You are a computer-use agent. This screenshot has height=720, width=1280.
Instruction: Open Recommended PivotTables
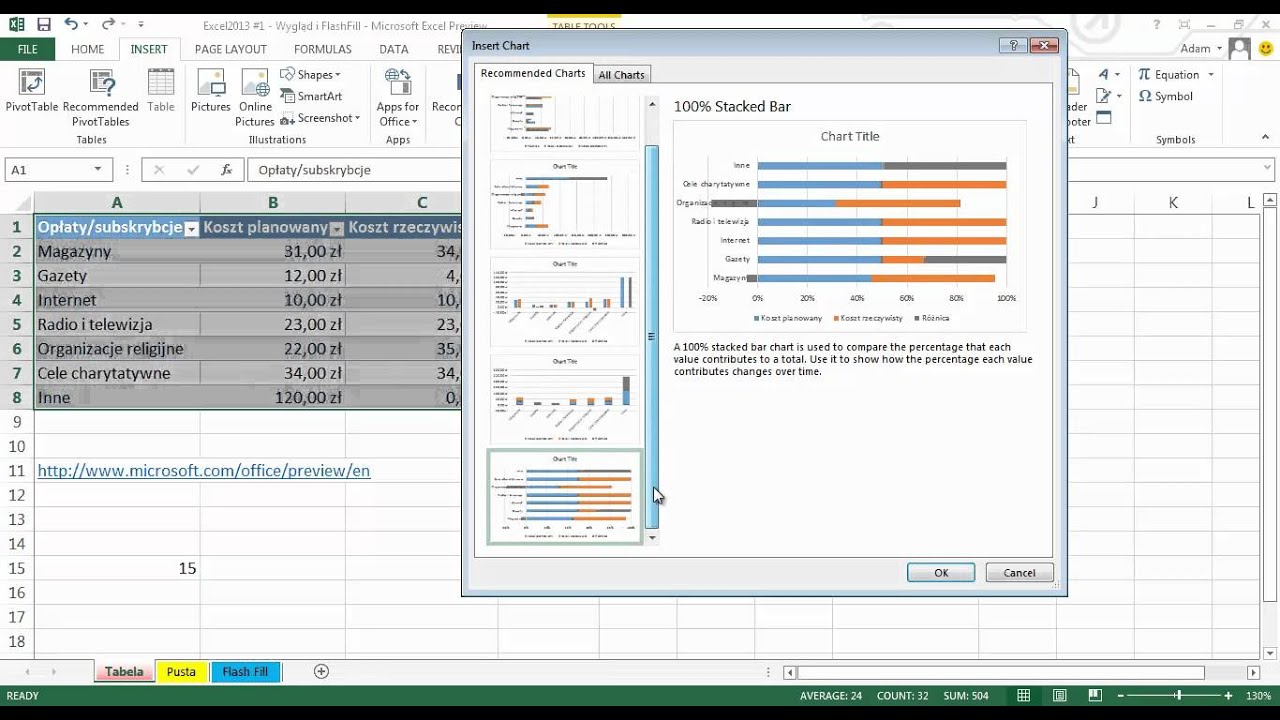coord(101,97)
